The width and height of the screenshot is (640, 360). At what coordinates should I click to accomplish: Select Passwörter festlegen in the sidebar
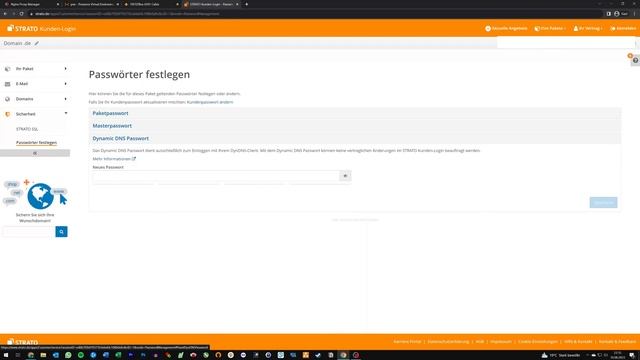point(36,143)
